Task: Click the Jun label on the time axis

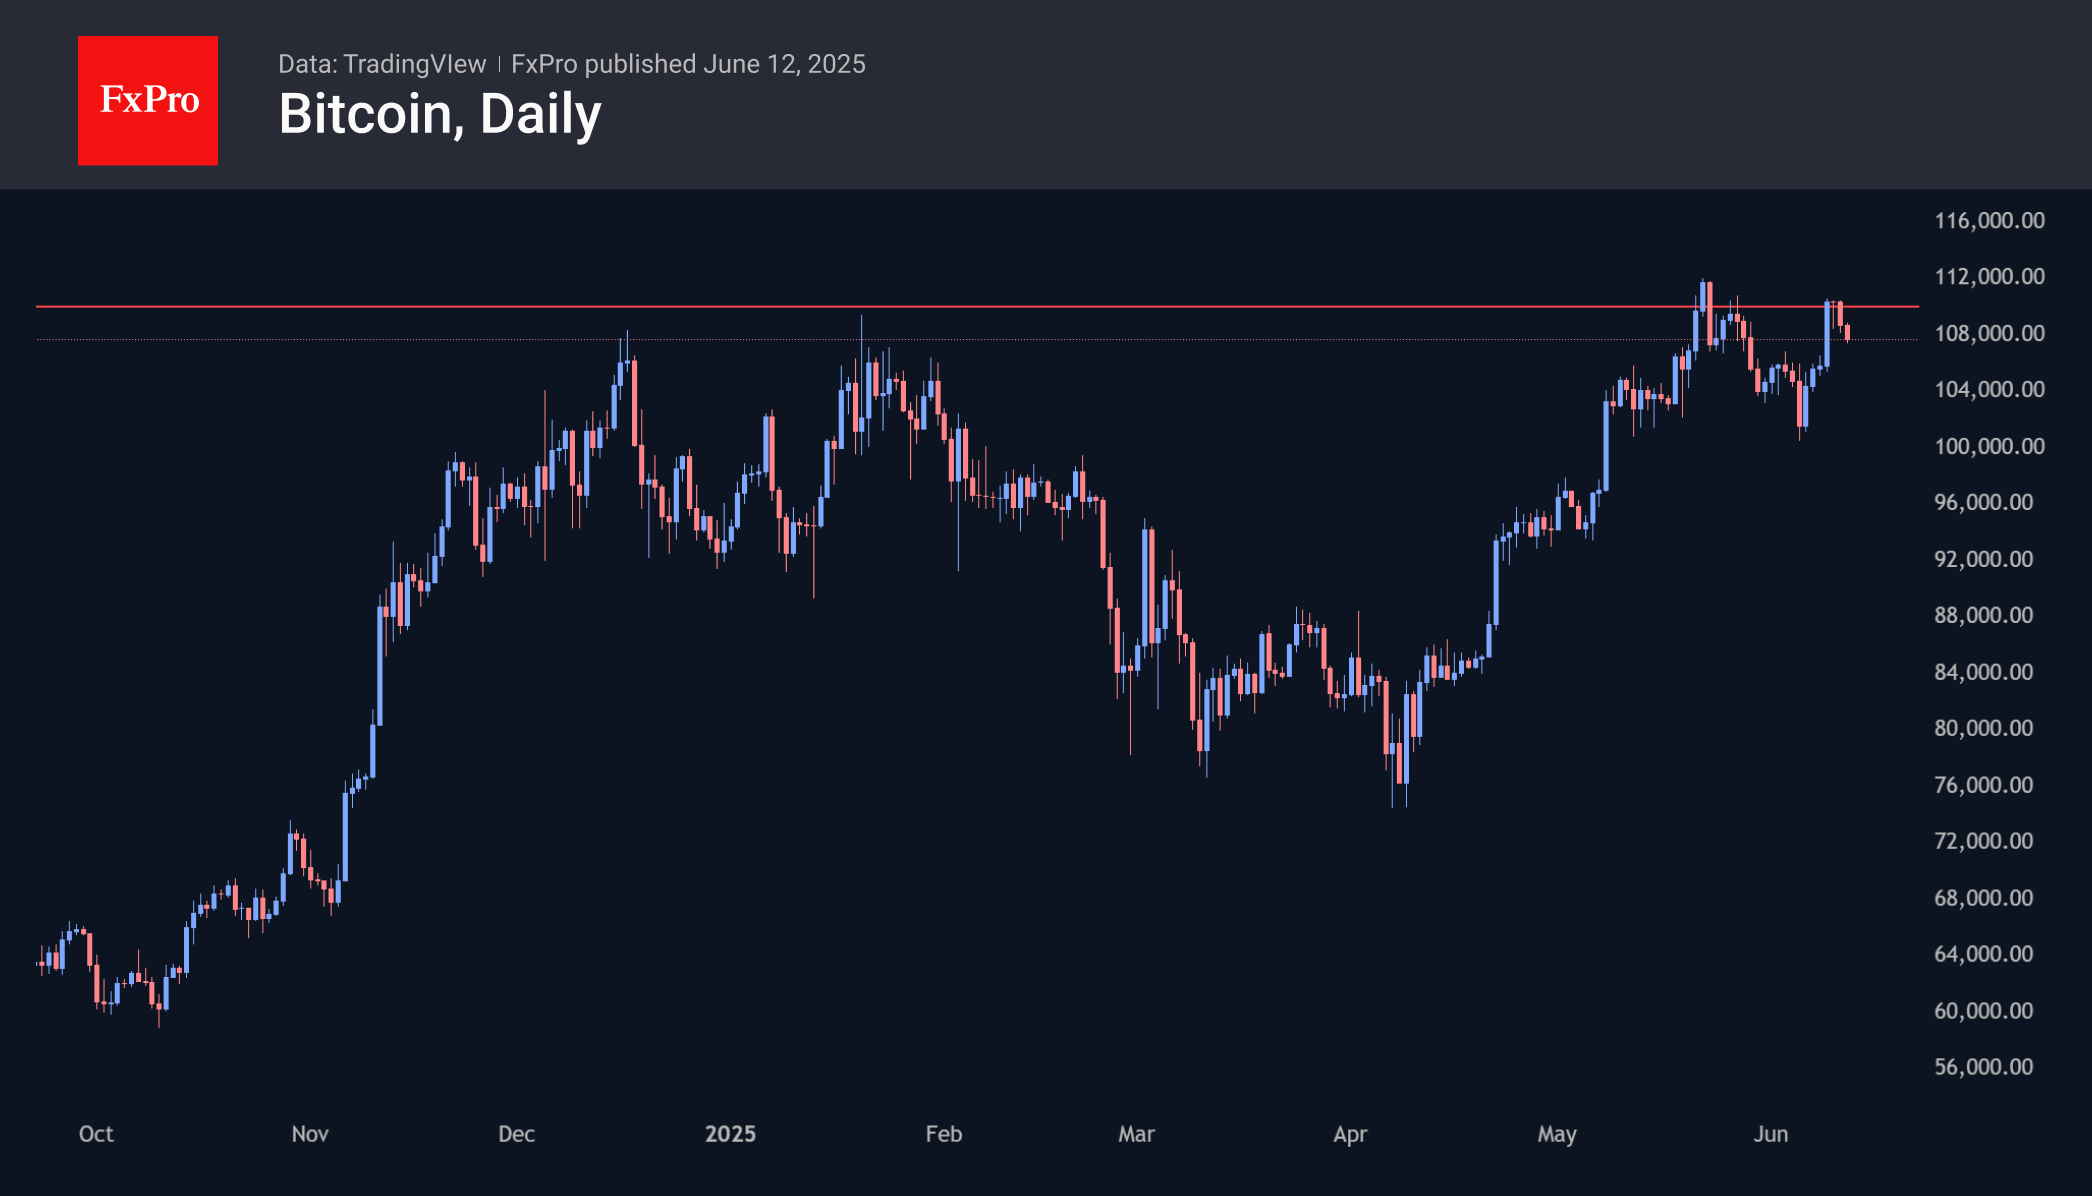Action: tap(1771, 1134)
